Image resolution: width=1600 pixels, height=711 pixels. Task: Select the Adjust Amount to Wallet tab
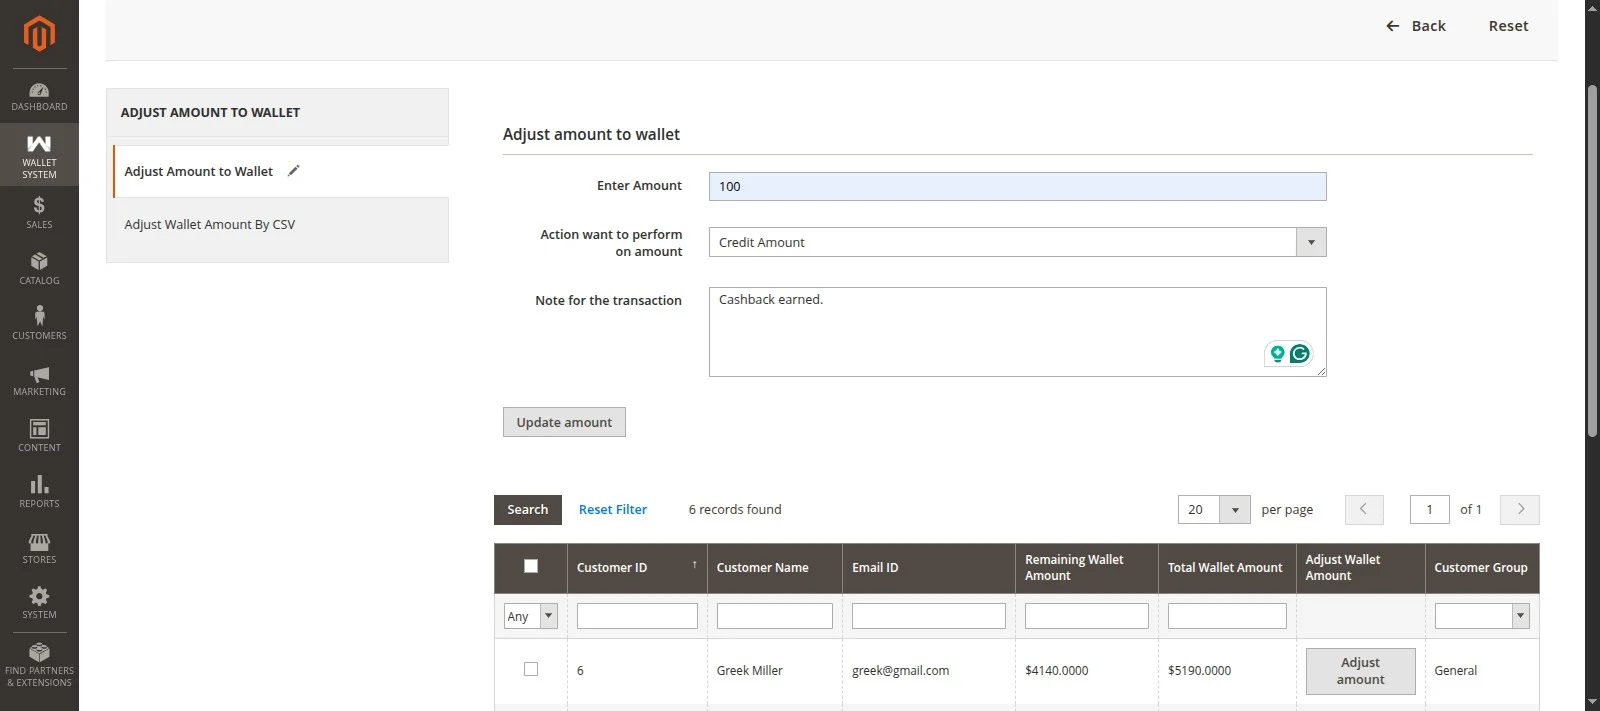point(280,171)
